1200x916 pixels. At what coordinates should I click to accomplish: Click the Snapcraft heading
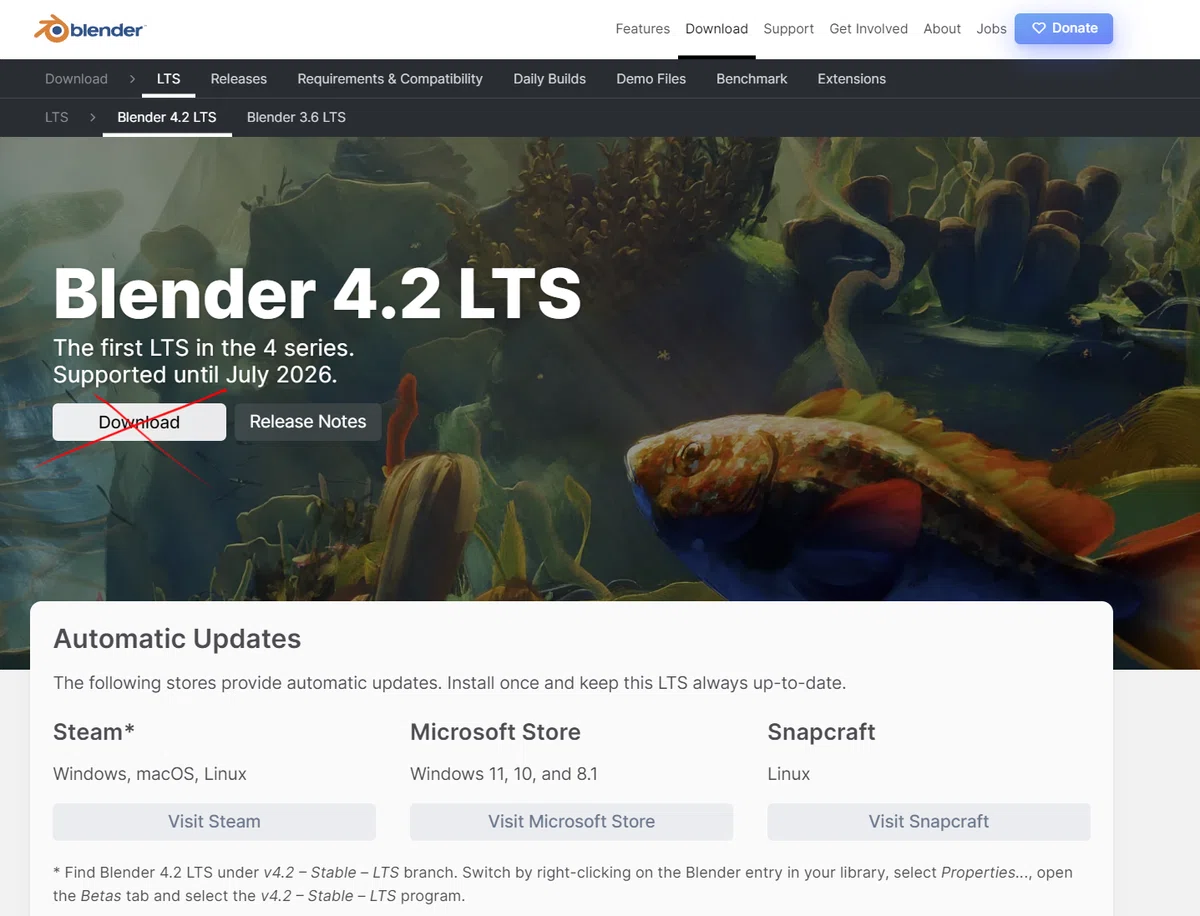pyautogui.click(x=821, y=732)
